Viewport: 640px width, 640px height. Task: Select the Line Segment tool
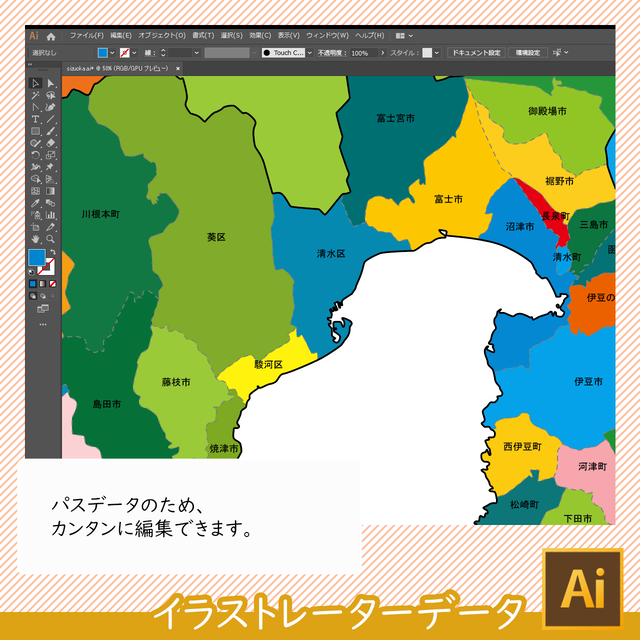[x=51, y=119]
